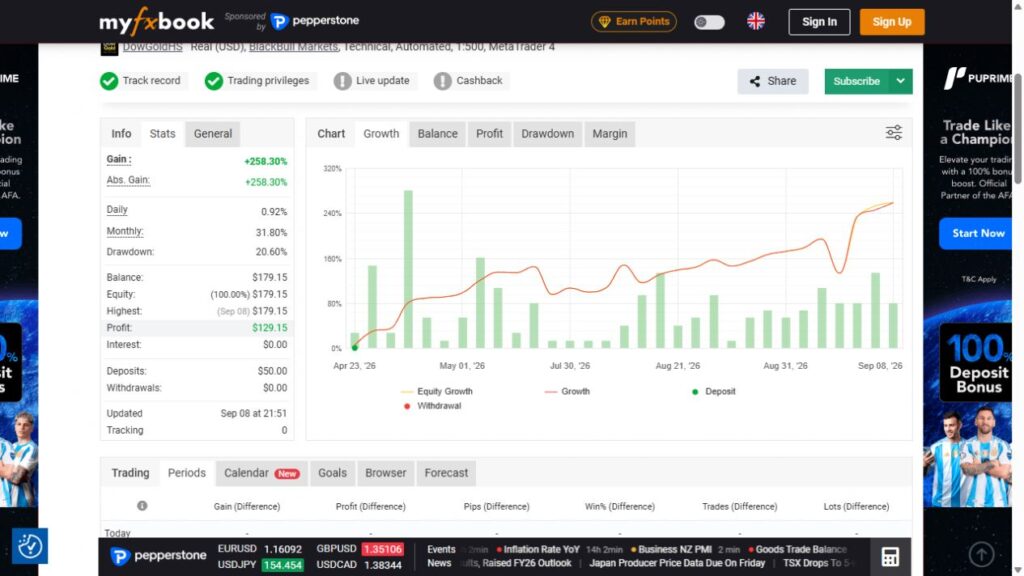Toggle the dark mode switch

click(x=709, y=22)
